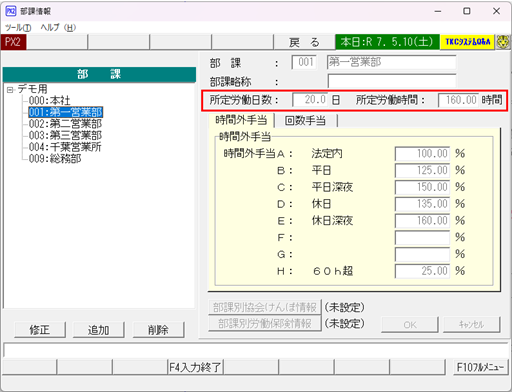Click H 60h超 rate field 25.00
This screenshot has width=512, height=392.
click(422, 271)
